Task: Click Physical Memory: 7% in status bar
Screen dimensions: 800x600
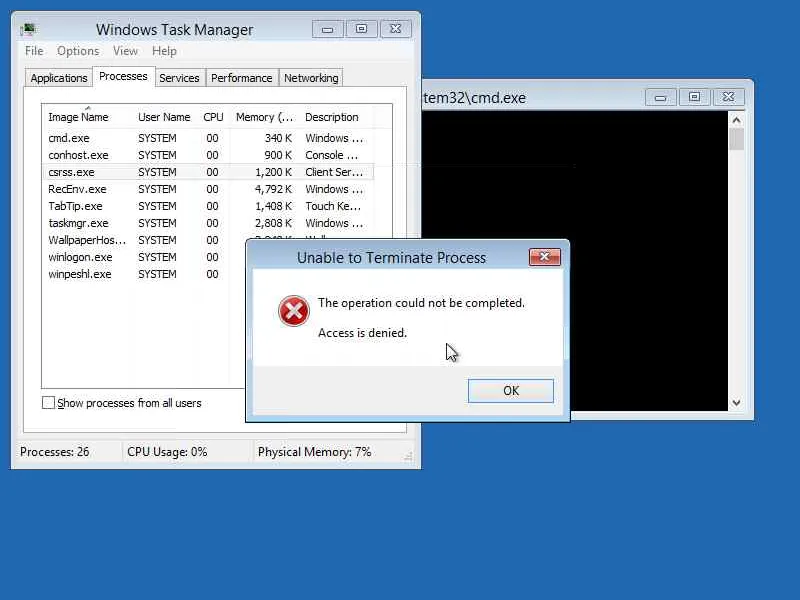Action: [x=314, y=452]
